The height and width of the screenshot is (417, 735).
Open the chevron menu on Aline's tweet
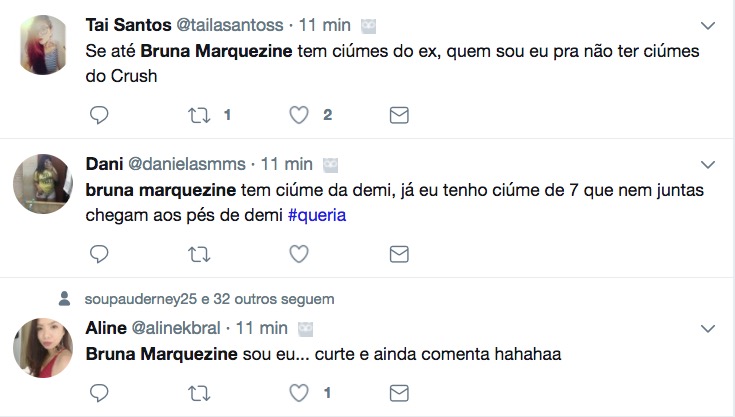pyautogui.click(x=708, y=328)
